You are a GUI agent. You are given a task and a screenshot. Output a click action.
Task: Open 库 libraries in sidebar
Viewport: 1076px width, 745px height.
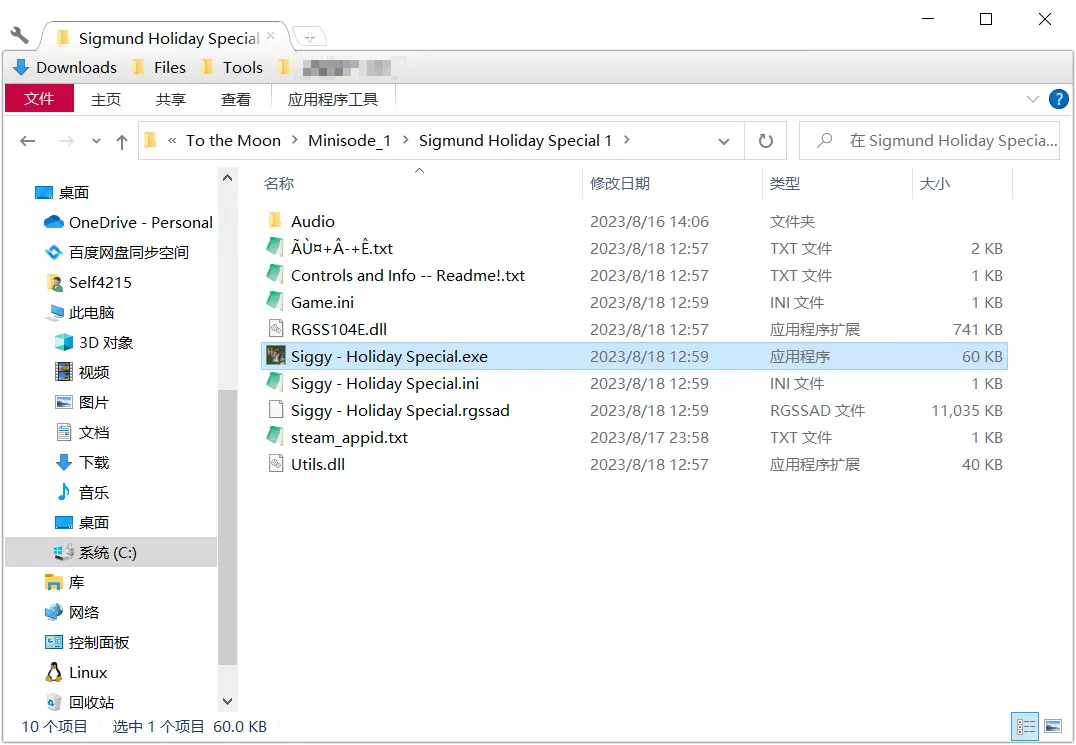click(x=65, y=582)
